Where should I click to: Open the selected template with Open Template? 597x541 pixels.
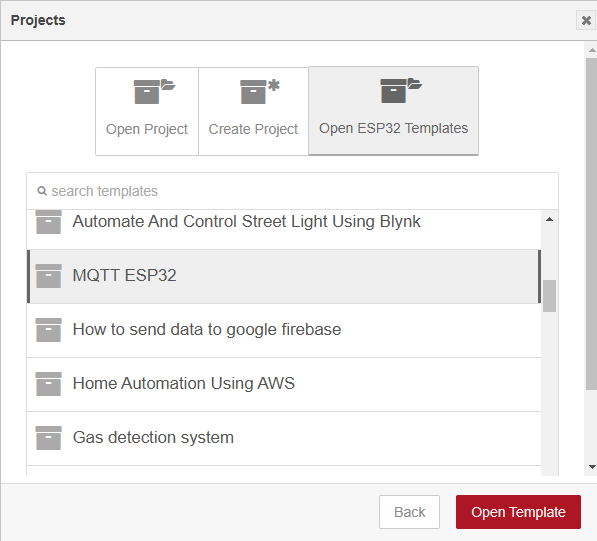click(518, 512)
